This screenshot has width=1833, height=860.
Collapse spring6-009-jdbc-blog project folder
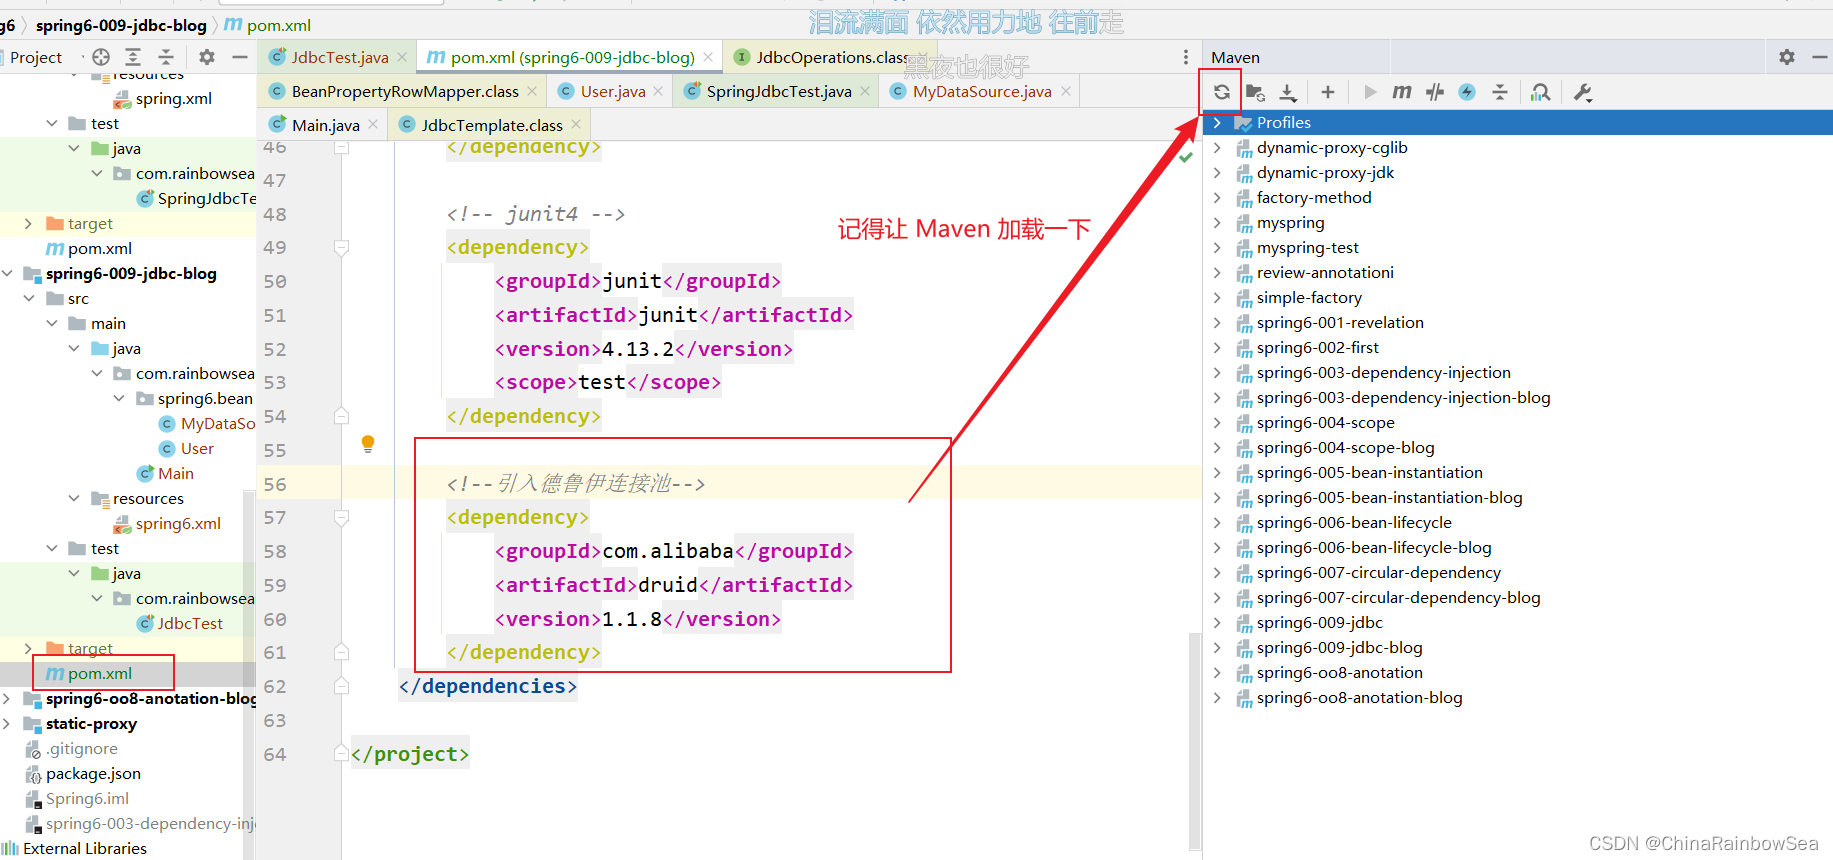point(8,273)
